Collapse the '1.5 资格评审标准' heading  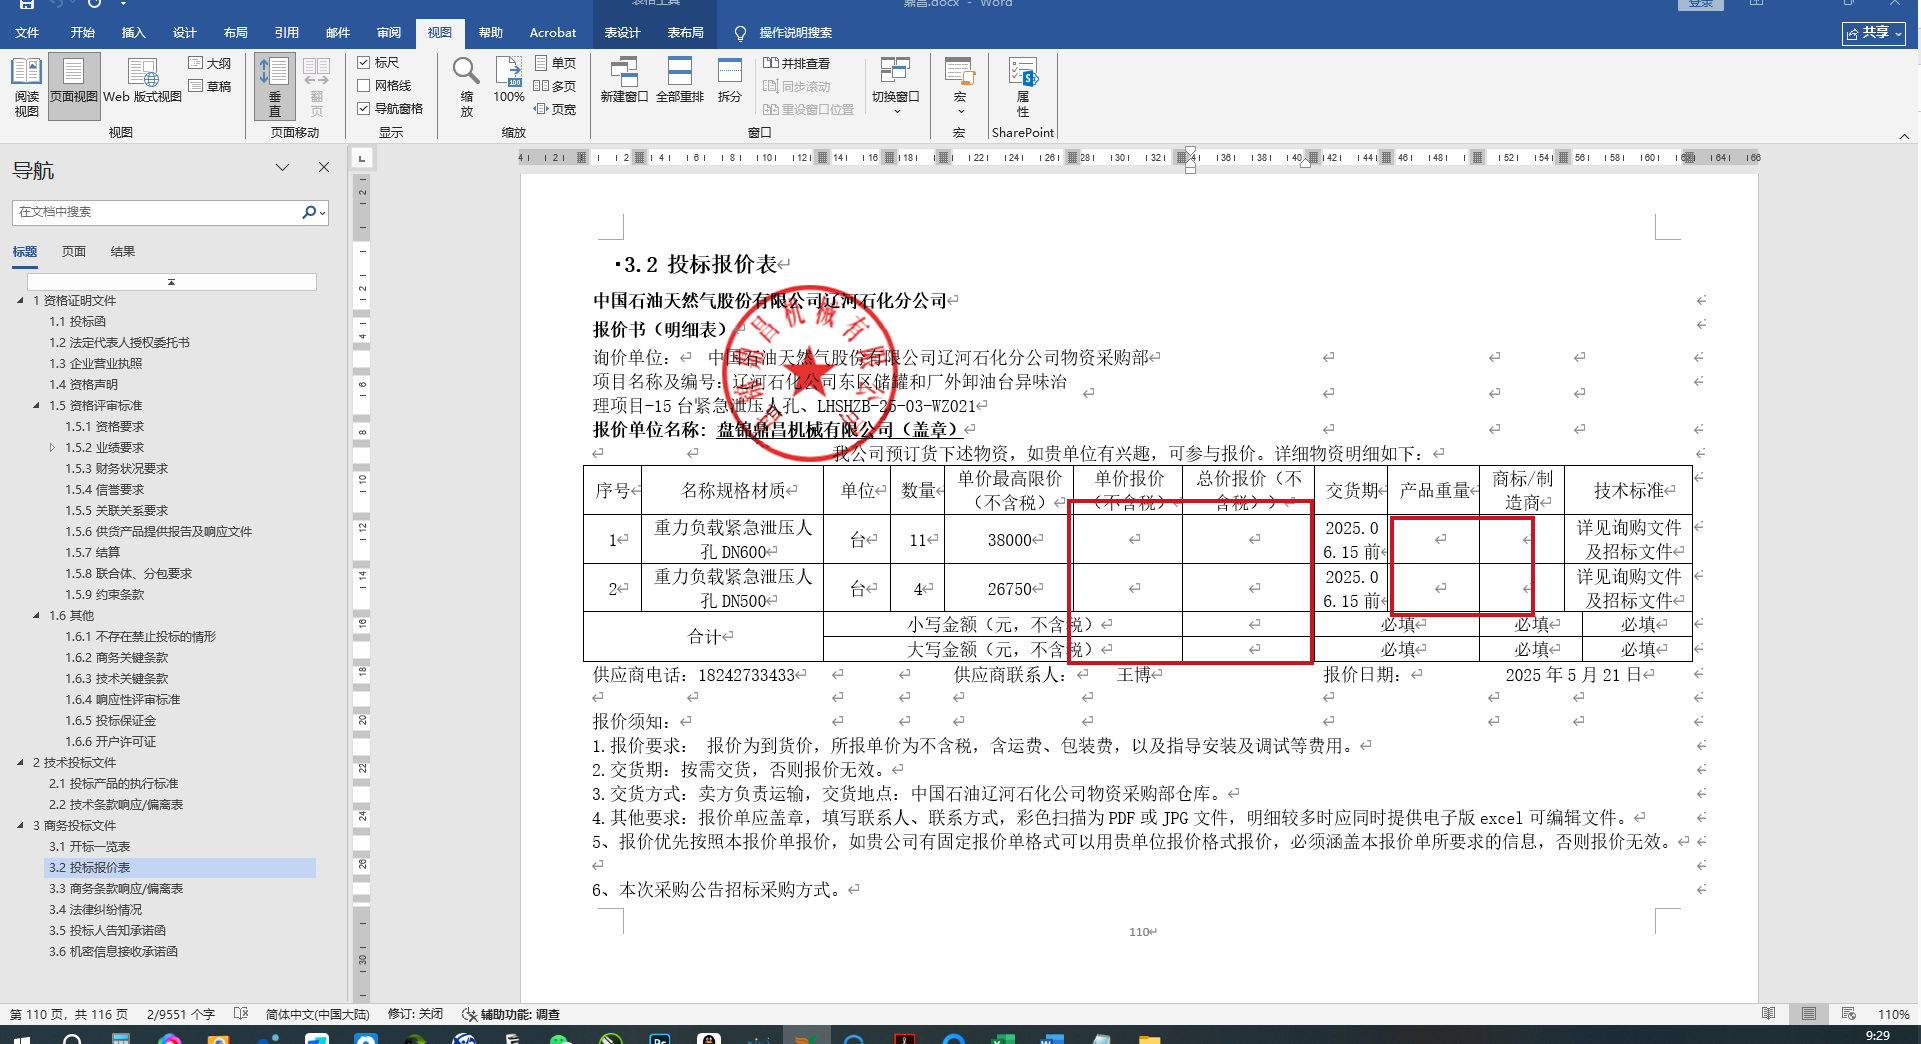(x=37, y=406)
